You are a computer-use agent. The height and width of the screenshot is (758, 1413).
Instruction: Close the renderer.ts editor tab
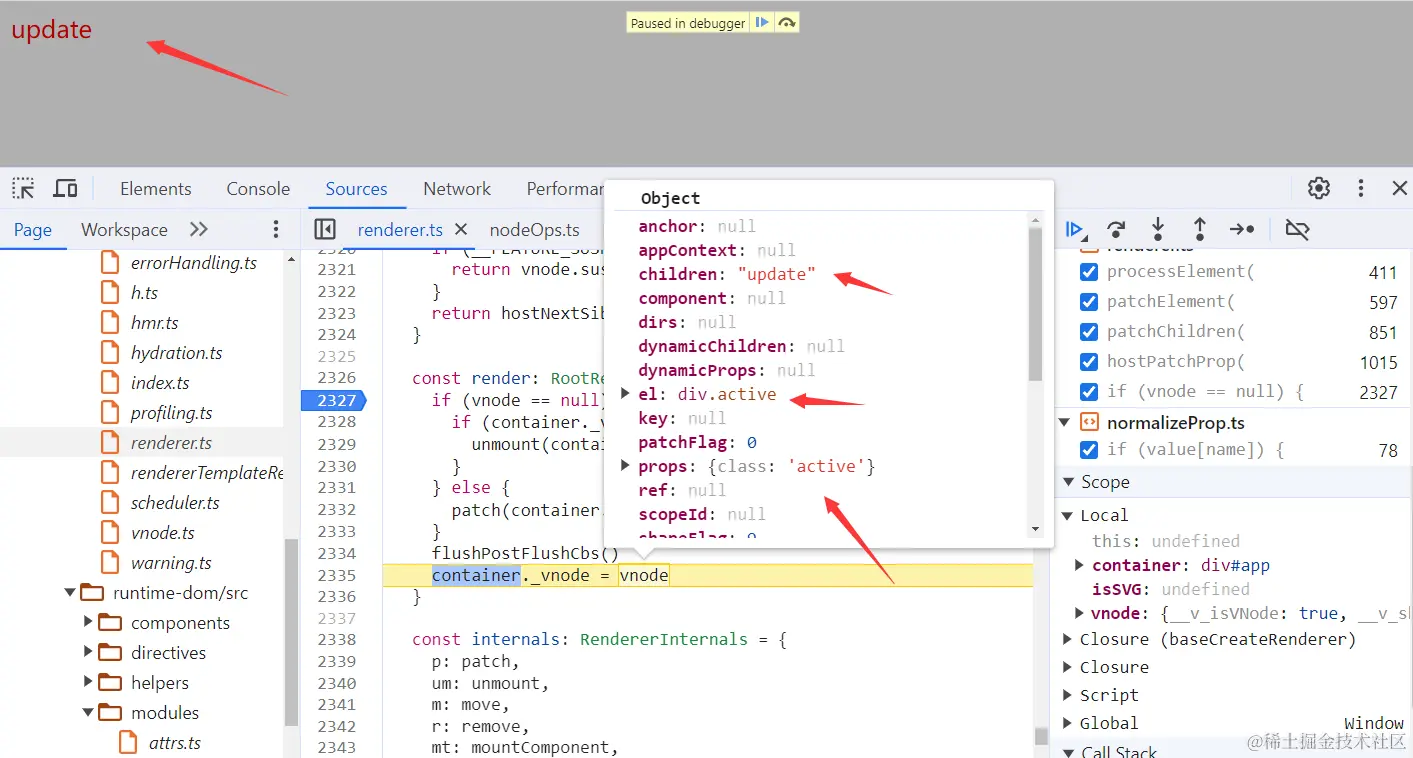coord(461,229)
